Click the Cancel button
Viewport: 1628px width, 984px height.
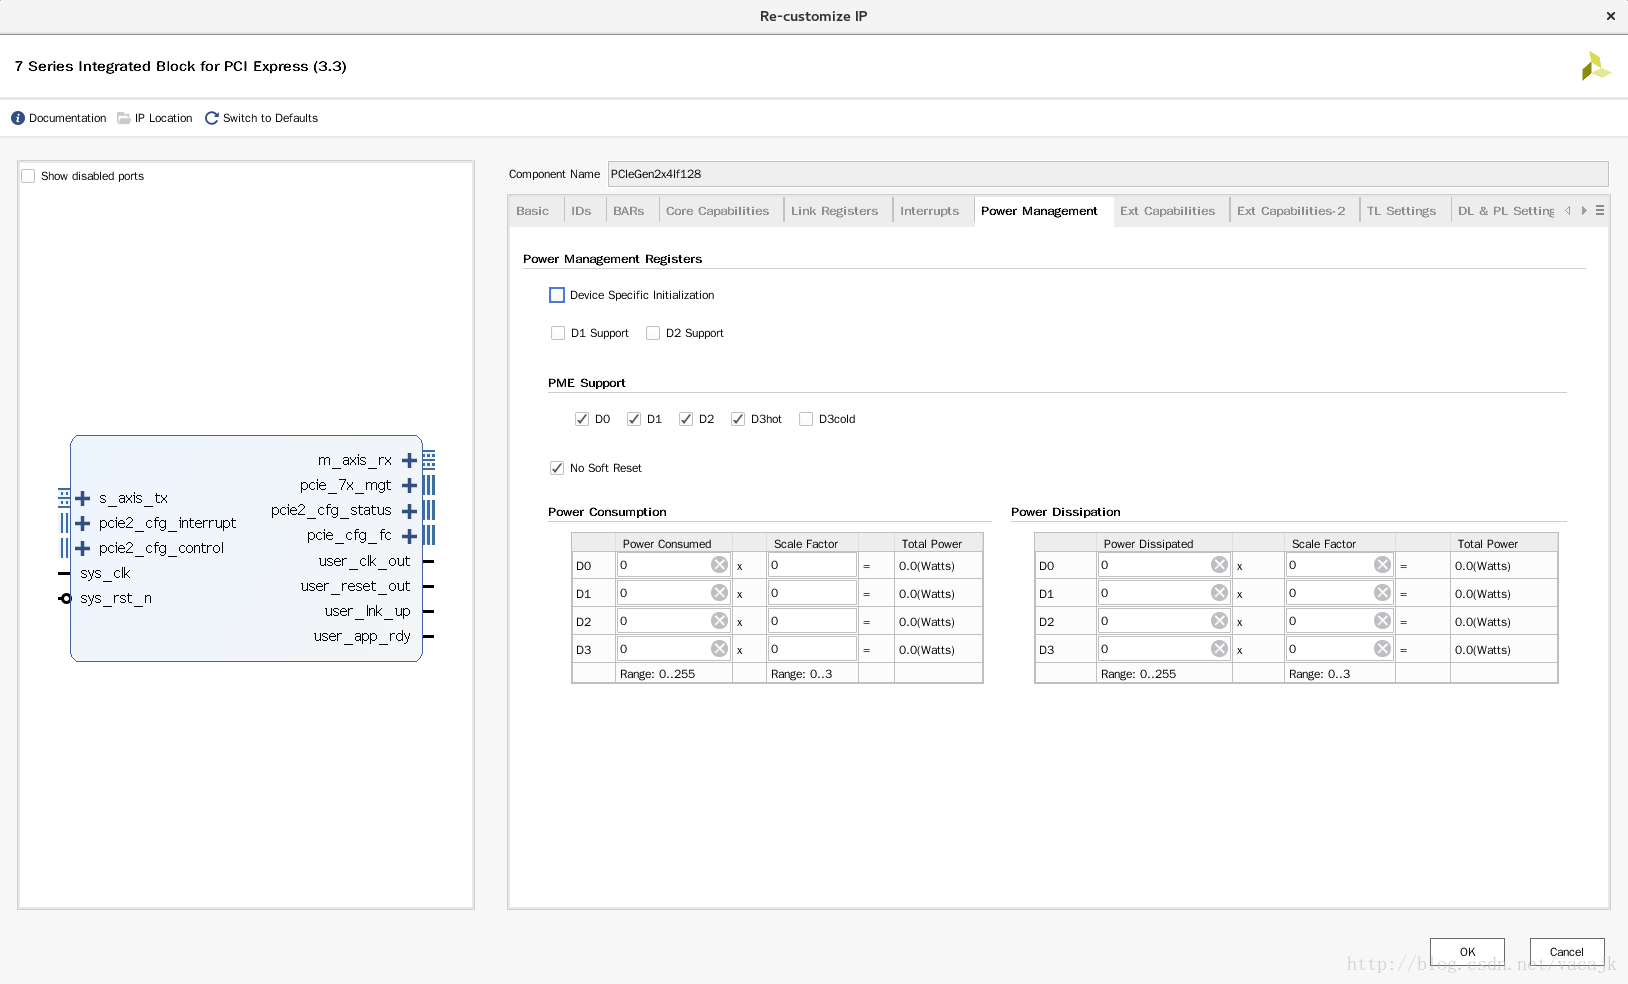[1567, 952]
